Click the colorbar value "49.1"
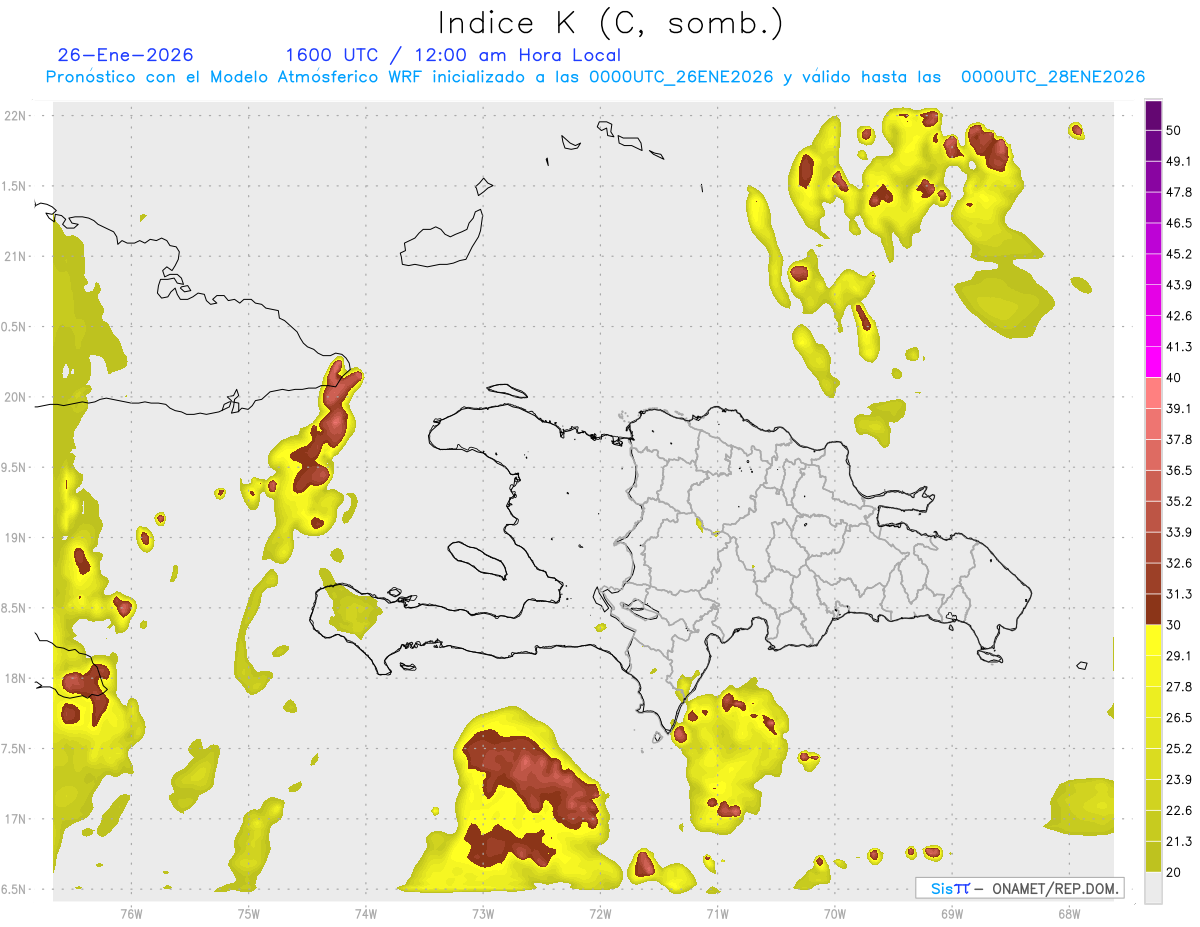This screenshot has height=927, width=1200. coord(1179,161)
